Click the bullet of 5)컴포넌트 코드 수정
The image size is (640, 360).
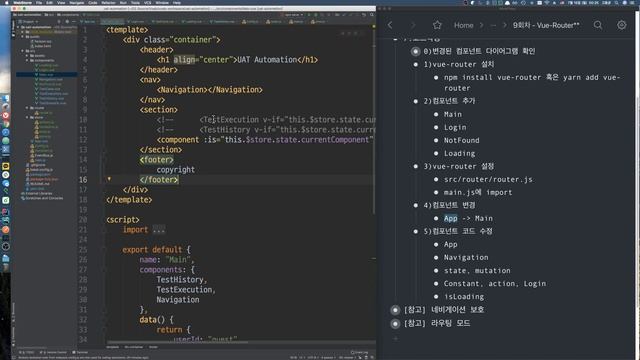click(416, 231)
